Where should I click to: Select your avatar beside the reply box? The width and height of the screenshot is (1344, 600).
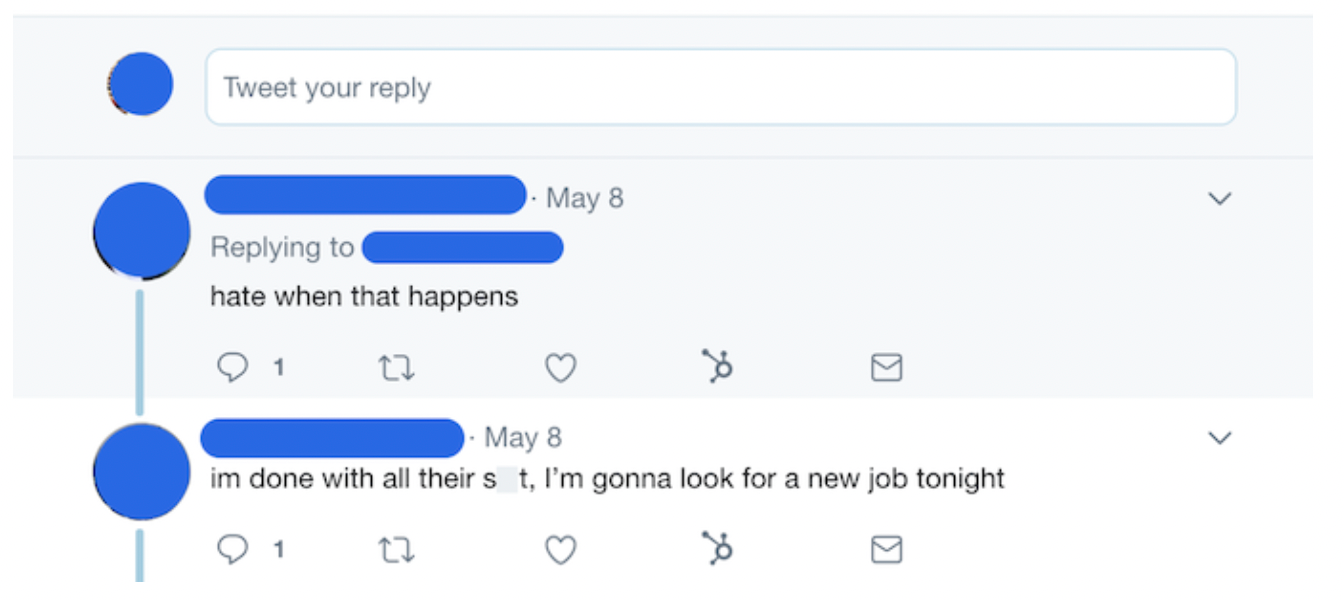pyautogui.click(x=140, y=83)
